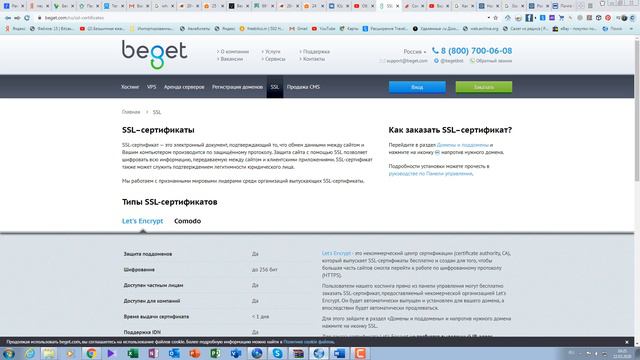Close the cookie notice bar
The width and height of the screenshot is (640, 360).
627,342
